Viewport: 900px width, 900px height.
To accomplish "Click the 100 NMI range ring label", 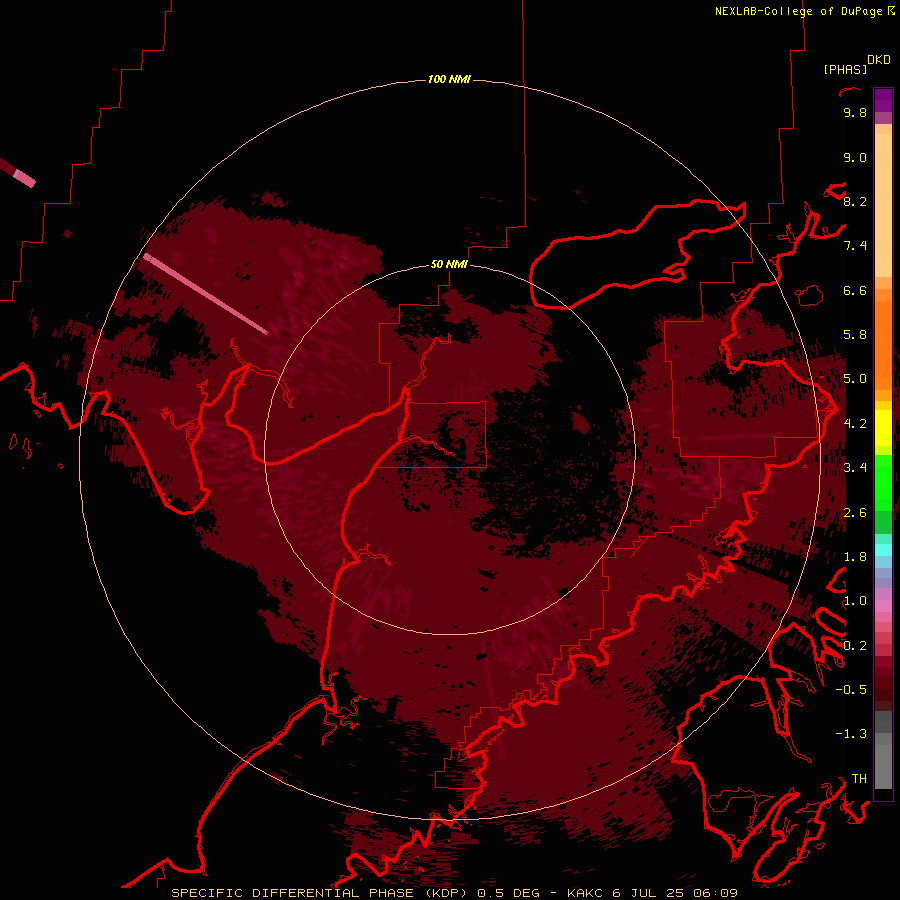I will (x=449, y=79).
